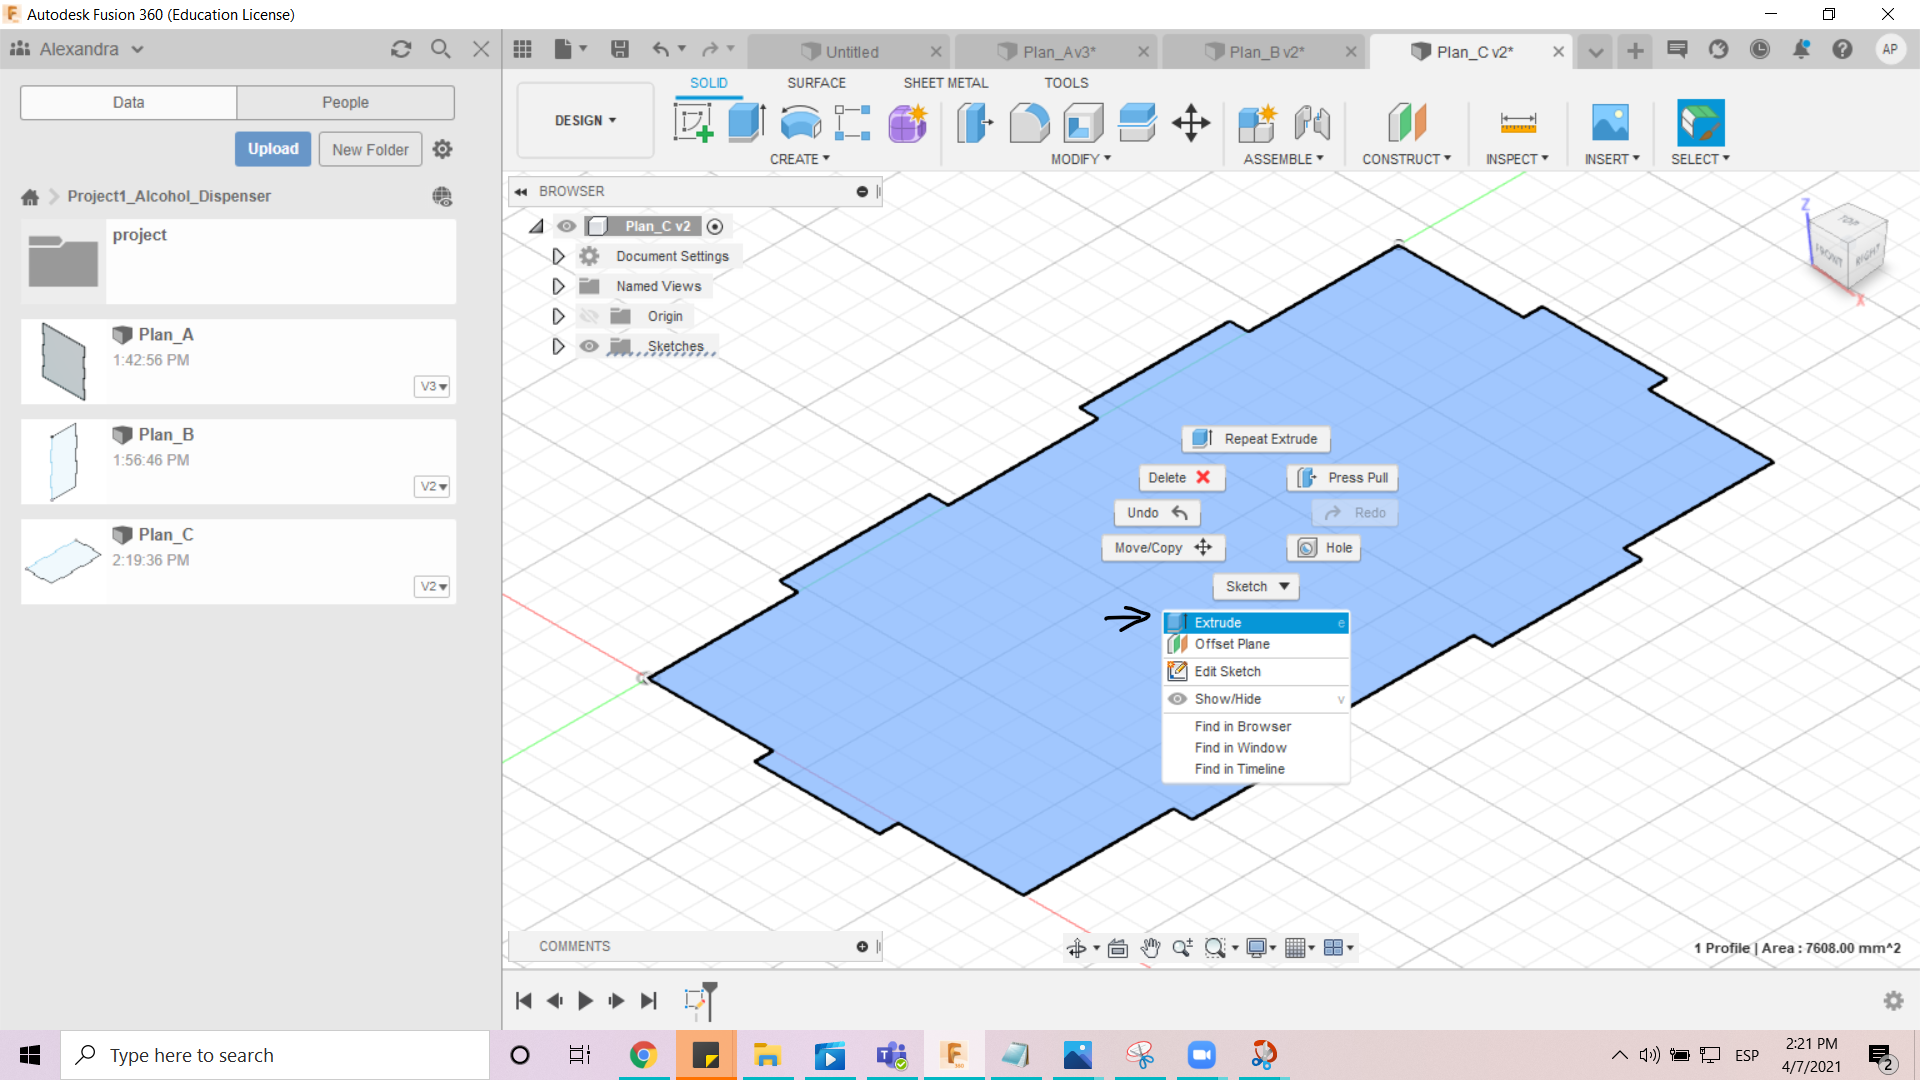The image size is (1920, 1080).
Task: Click the ViewCube to reorient view
Action: point(1848,247)
